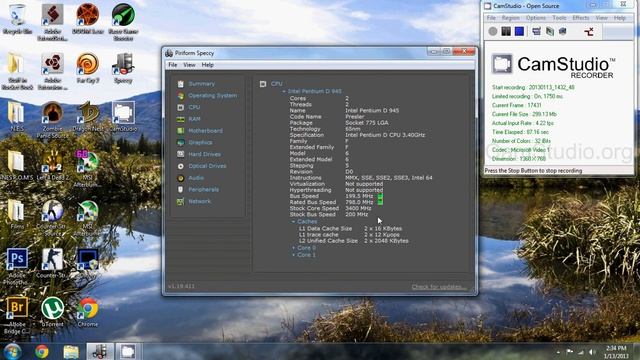Open CamStudio's Options menu

[536, 18]
